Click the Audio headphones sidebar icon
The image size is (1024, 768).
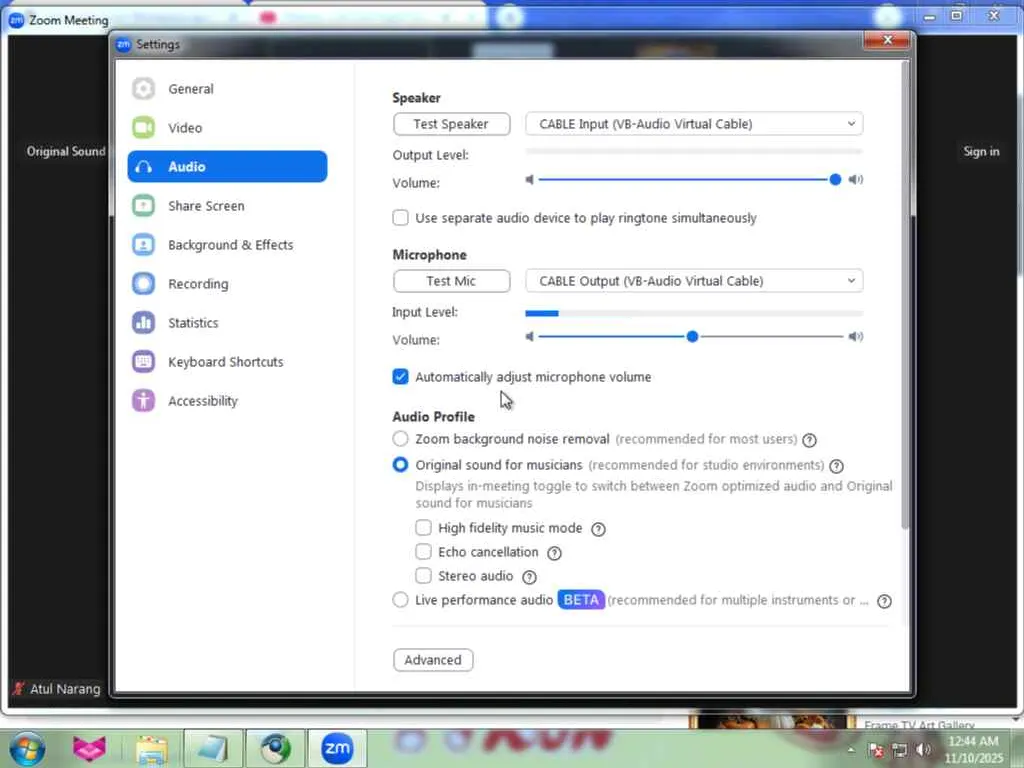tap(143, 167)
